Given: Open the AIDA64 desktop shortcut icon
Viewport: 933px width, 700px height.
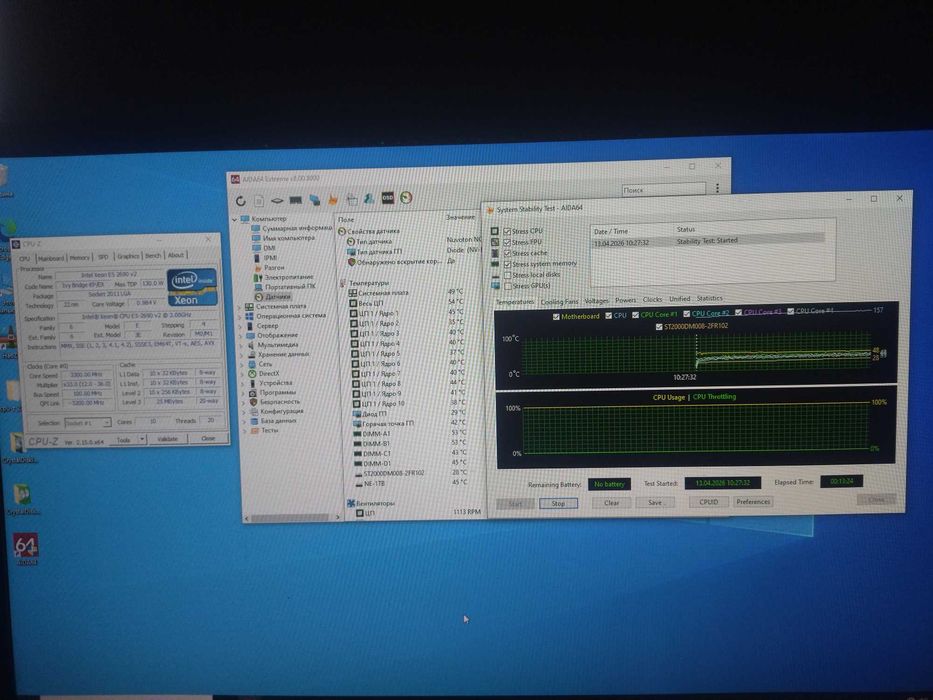Looking at the screenshot, I should (26, 547).
